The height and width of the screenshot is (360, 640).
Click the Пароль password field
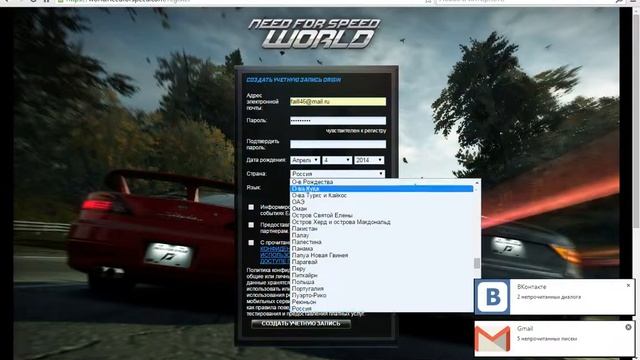coord(338,120)
